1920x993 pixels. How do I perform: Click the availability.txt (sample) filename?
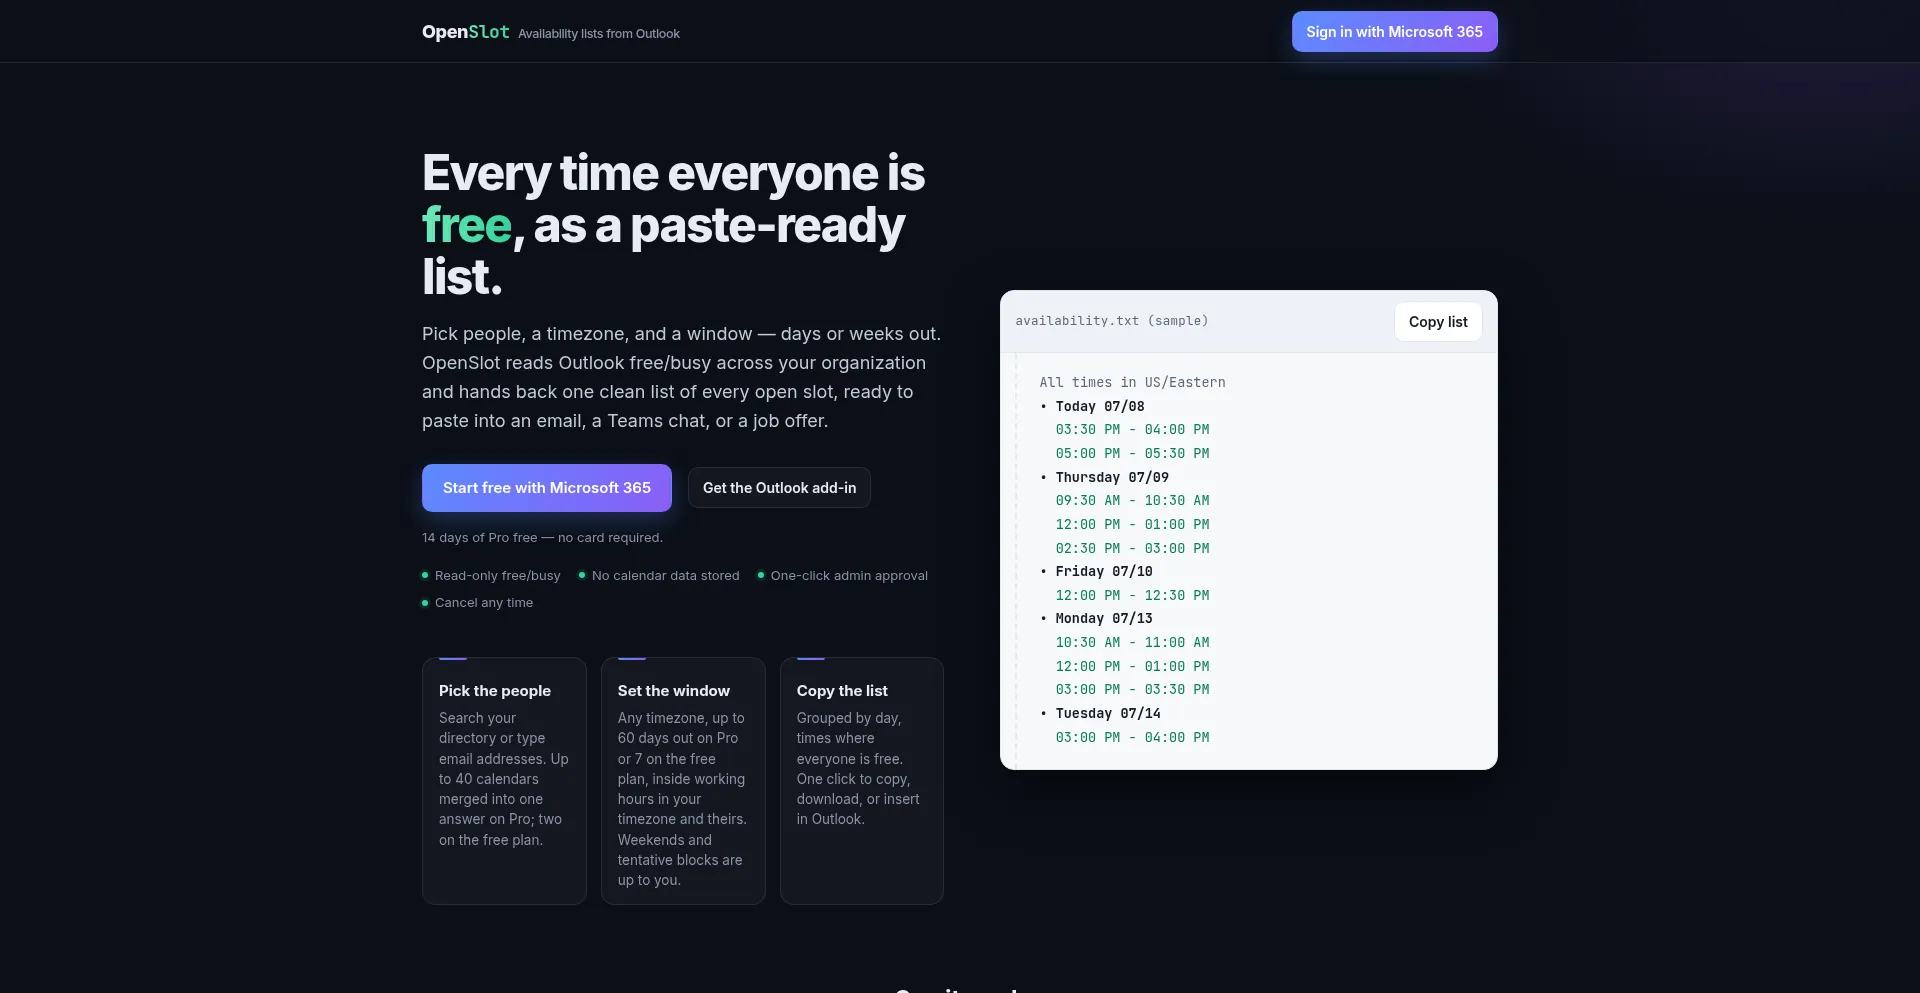1112,321
